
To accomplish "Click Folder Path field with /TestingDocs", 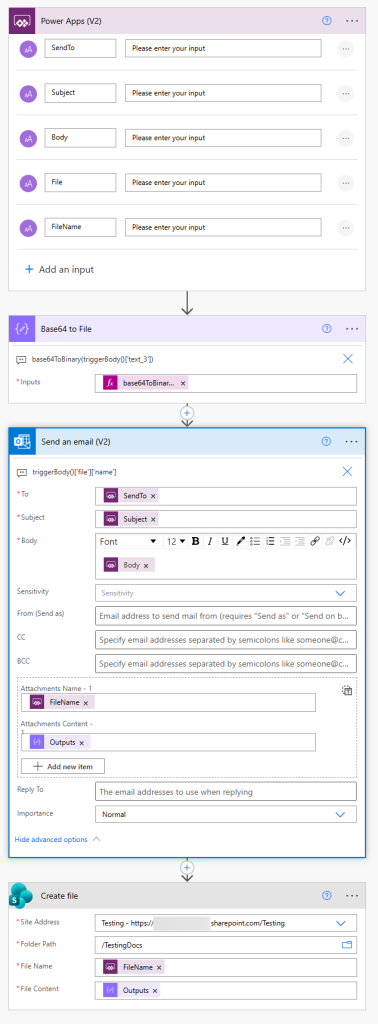I will point(226,944).
